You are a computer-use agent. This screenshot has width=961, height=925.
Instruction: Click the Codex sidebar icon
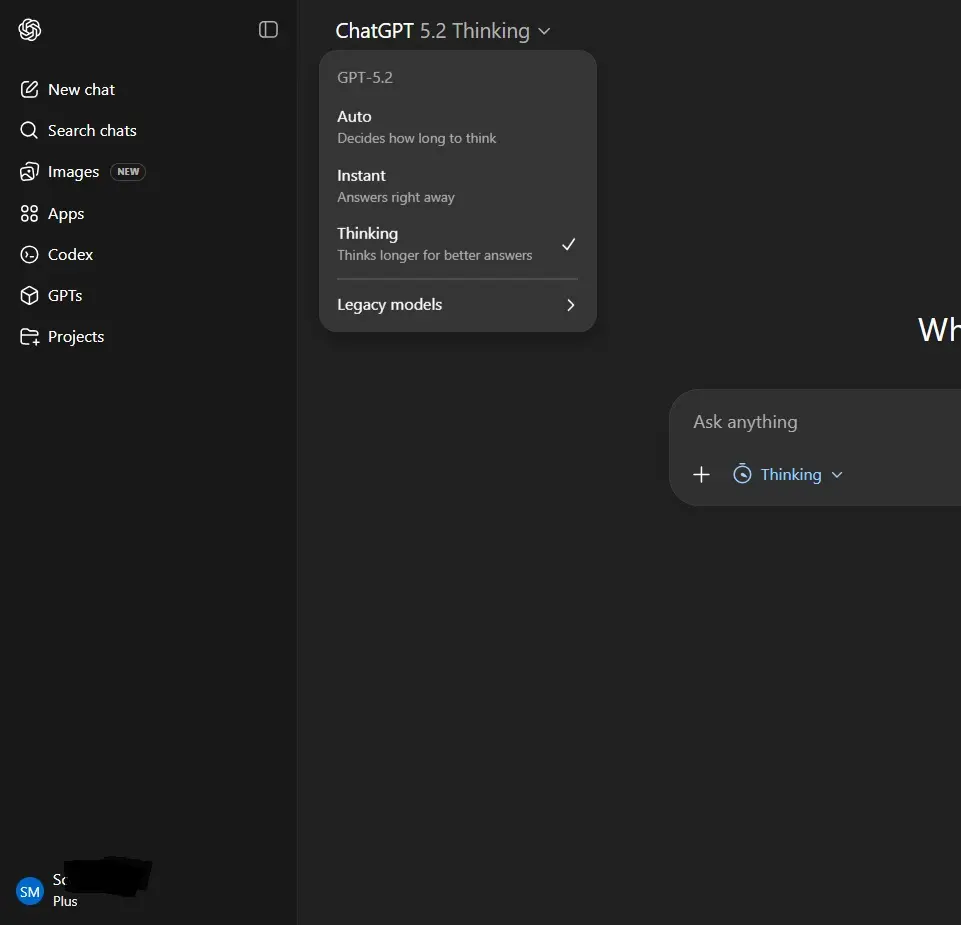click(29, 254)
